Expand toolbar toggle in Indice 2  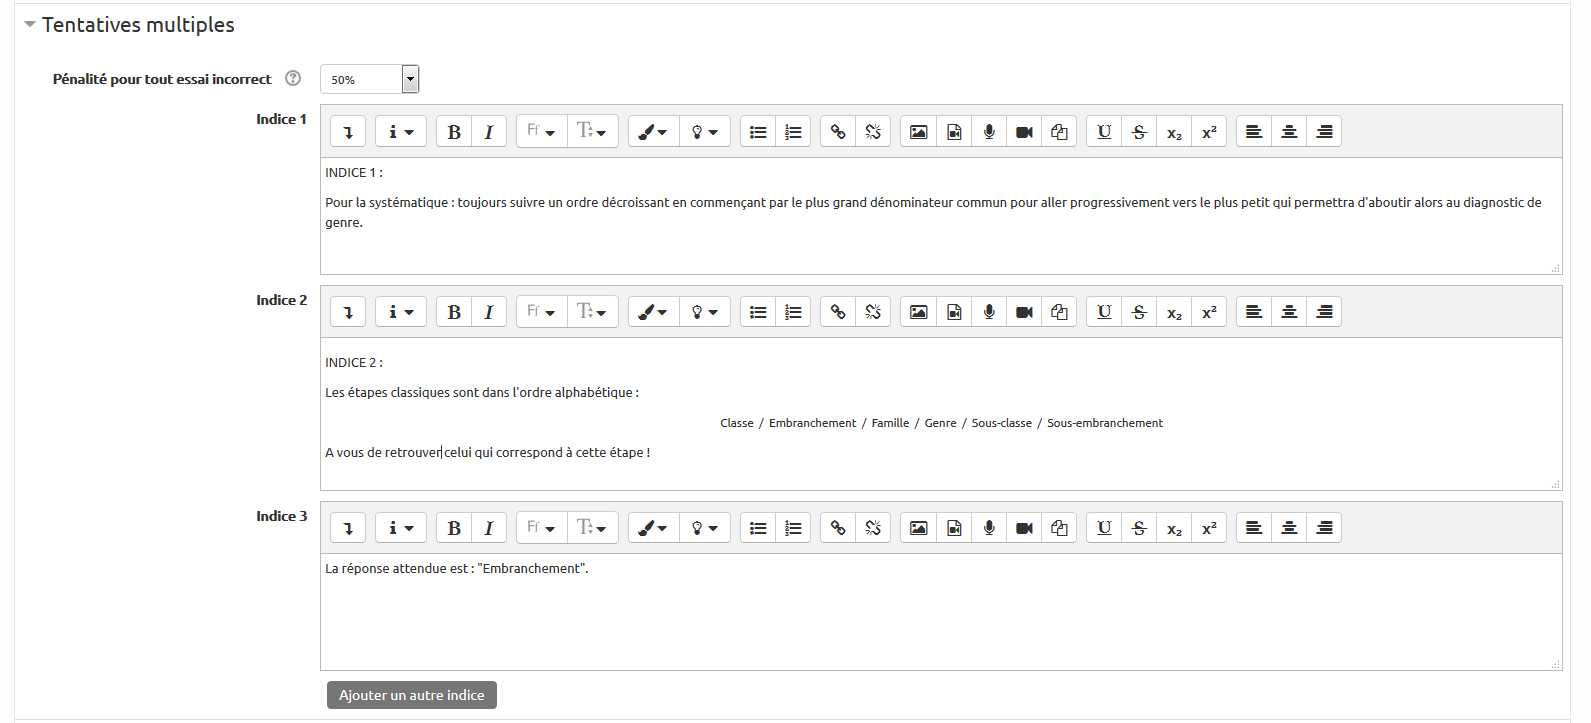tap(348, 313)
